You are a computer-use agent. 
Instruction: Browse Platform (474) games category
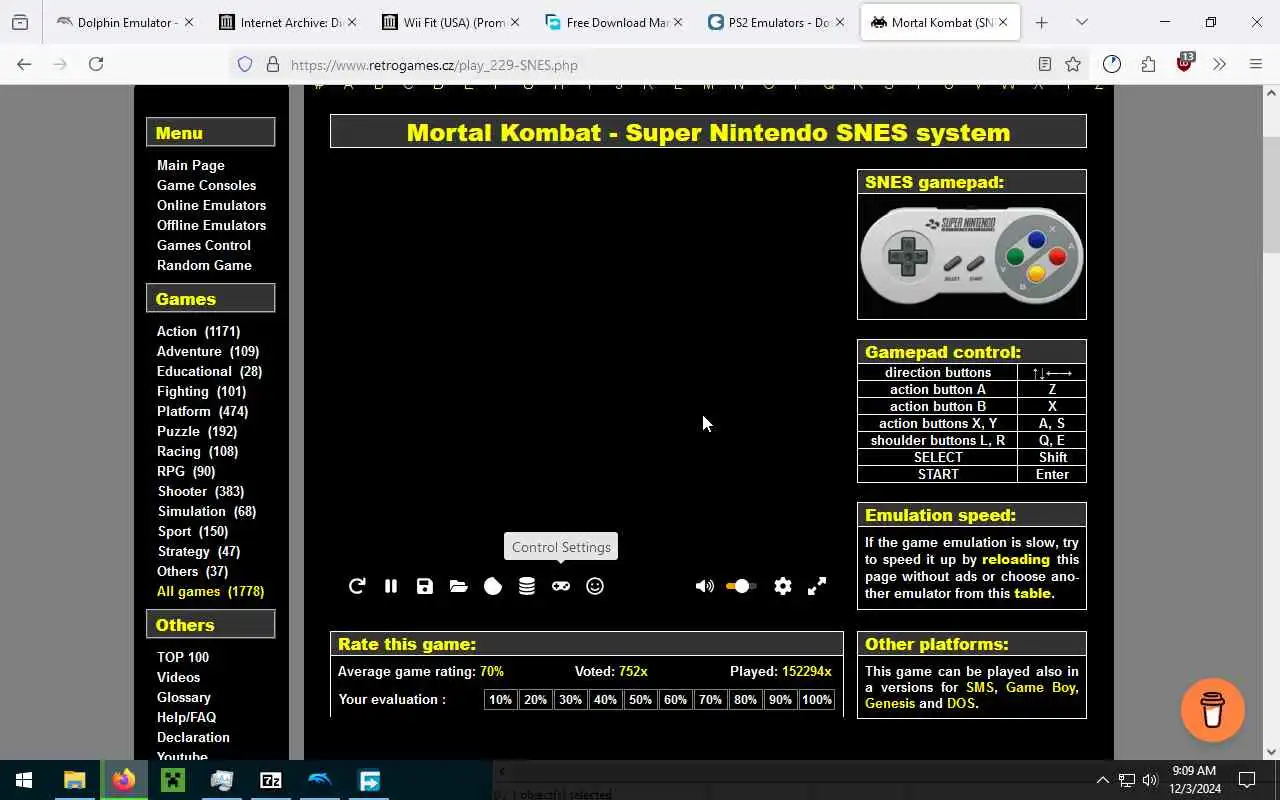tap(202, 411)
